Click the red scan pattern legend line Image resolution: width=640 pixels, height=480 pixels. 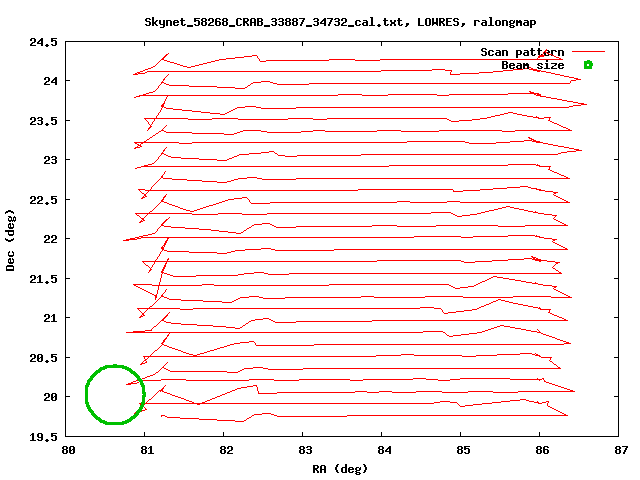pos(588,52)
